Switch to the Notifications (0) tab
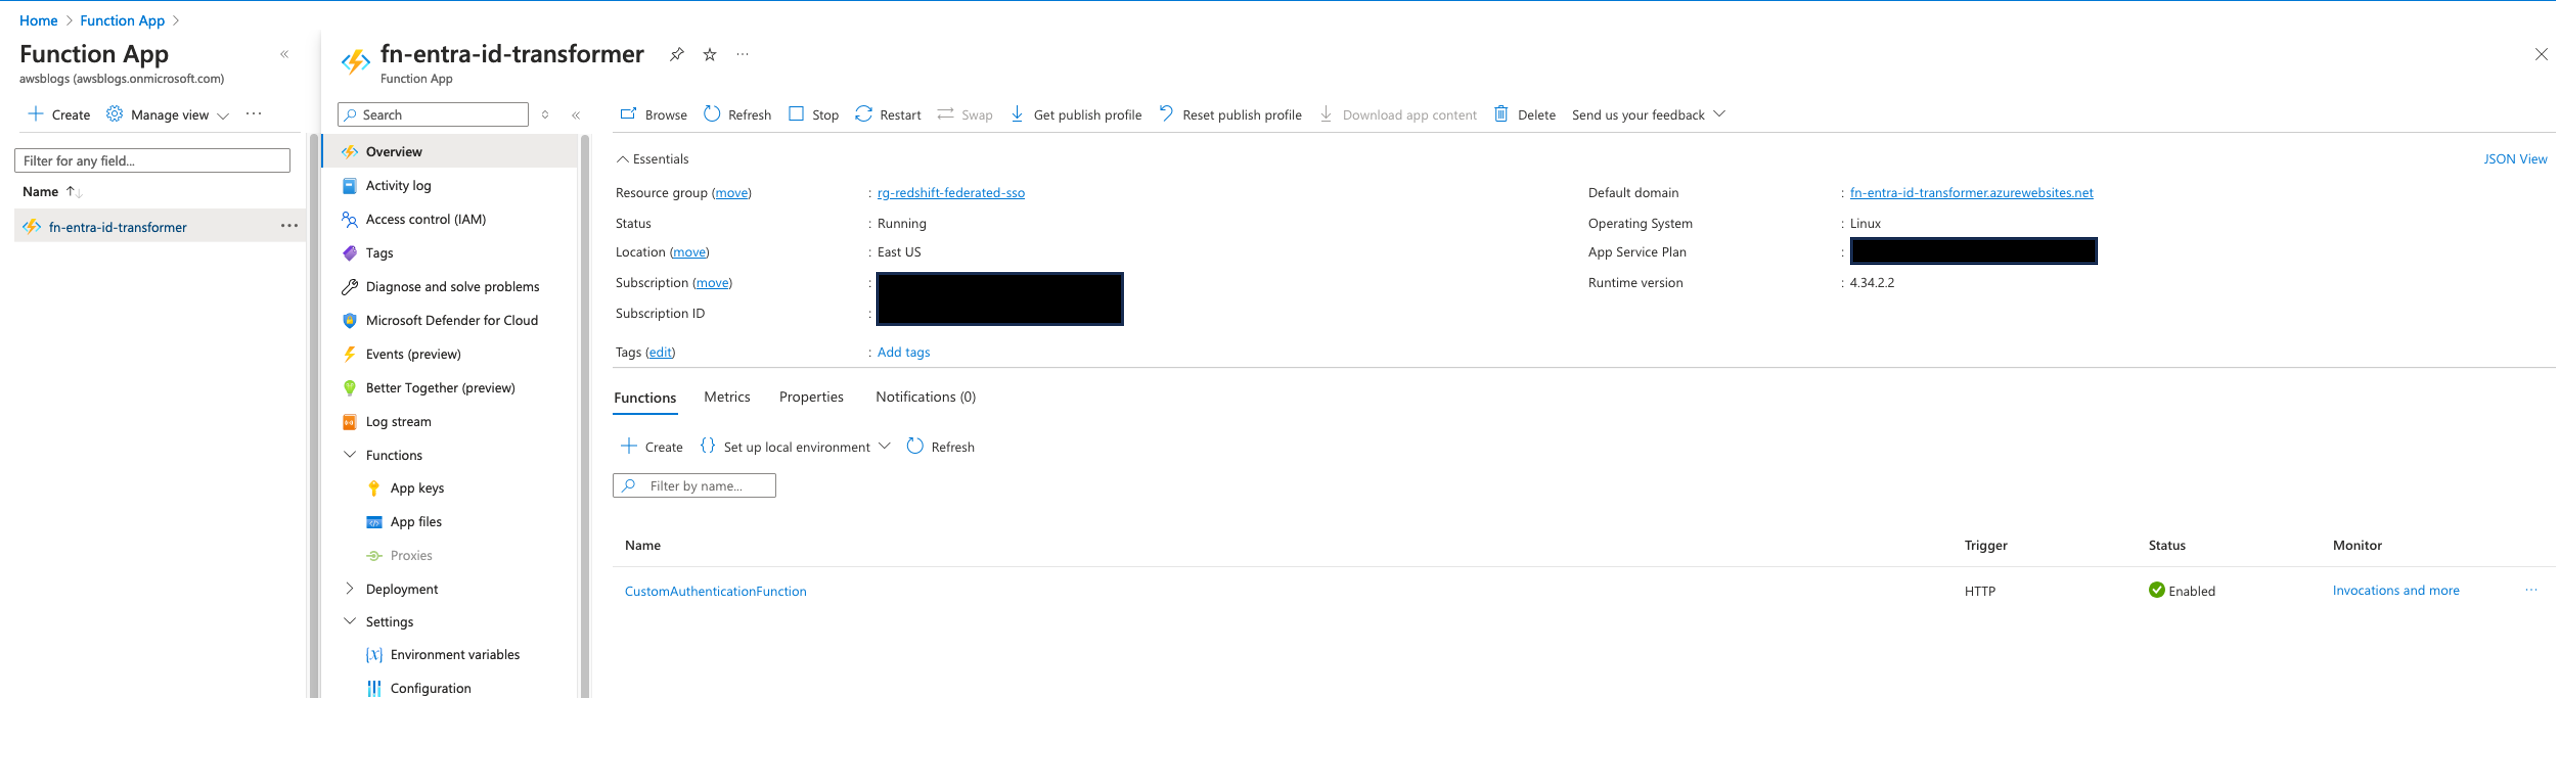The width and height of the screenshot is (2556, 784). coord(926,397)
